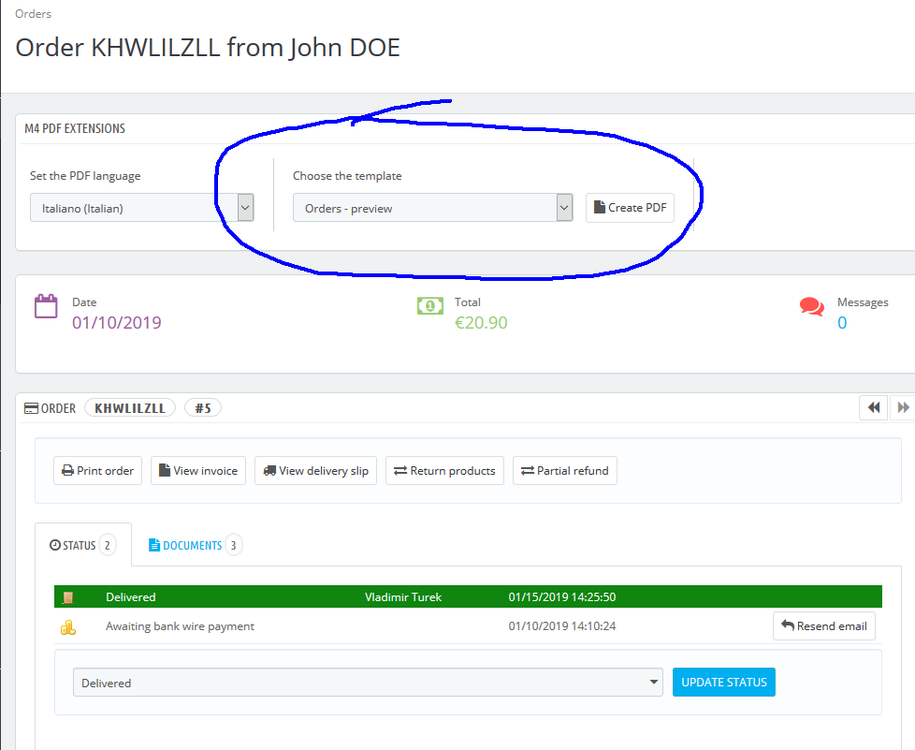Viewport: 915px width, 750px height.
Task: Click the green money Total icon
Action: (430, 306)
